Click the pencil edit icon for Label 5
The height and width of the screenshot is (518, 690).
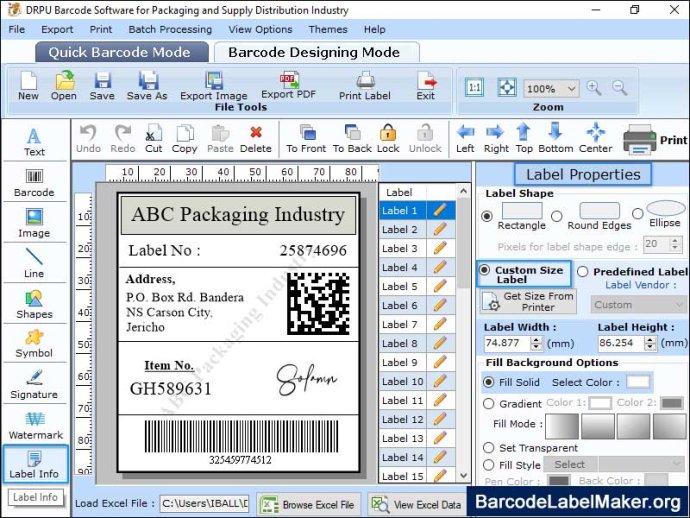[x=440, y=286]
